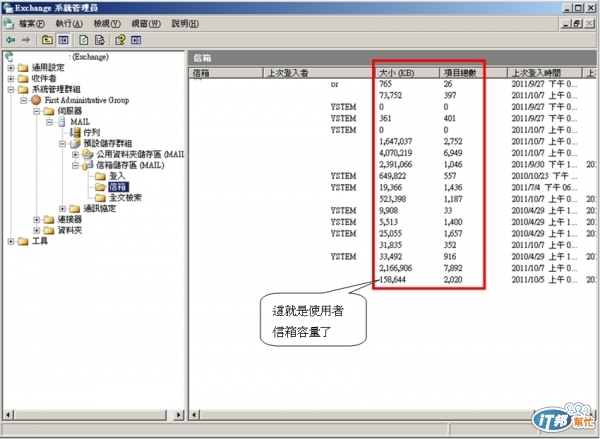This screenshot has height=439, width=600.
Task: Click the 1,647,037 size cell
Action: tap(395, 142)
